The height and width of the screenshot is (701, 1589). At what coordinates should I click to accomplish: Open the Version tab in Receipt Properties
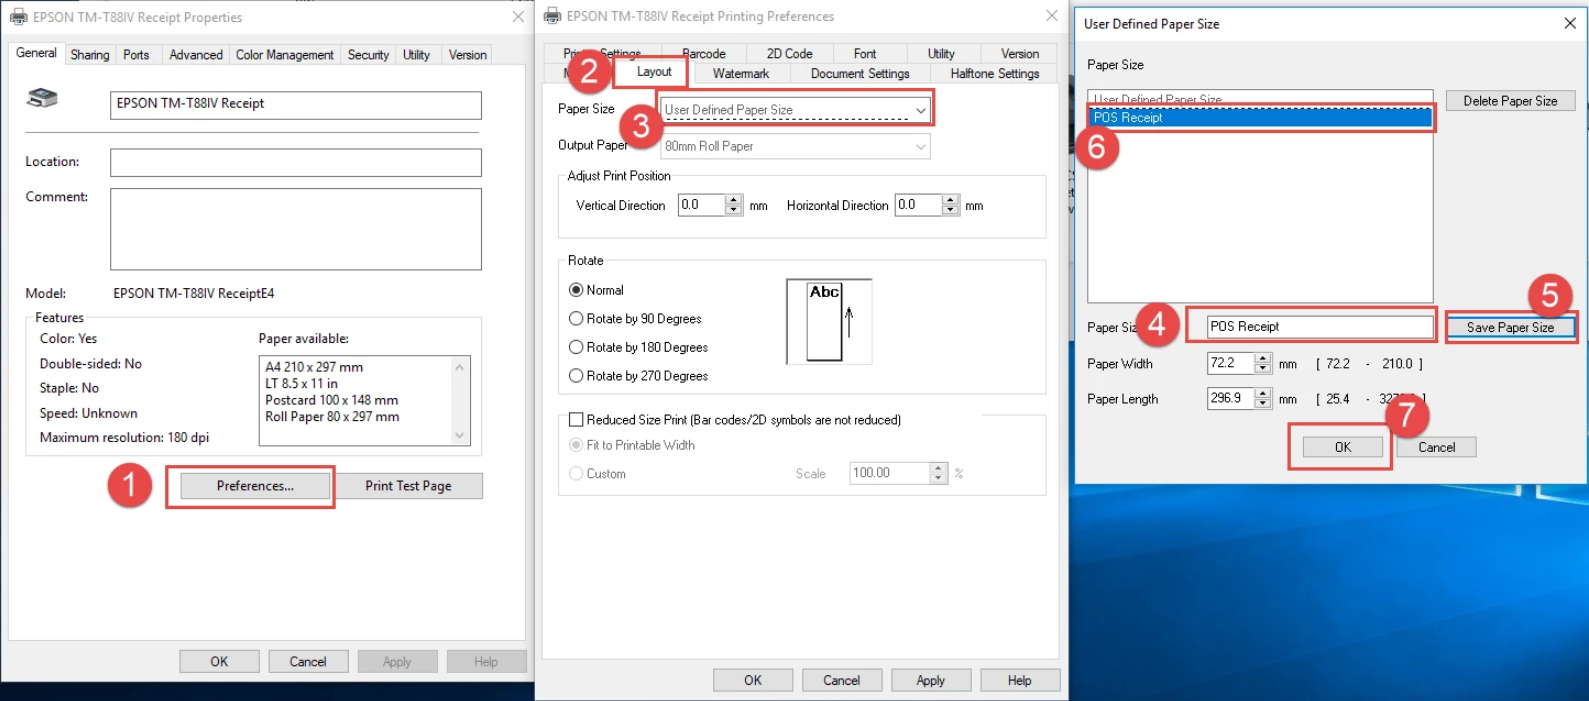(468, 55)
